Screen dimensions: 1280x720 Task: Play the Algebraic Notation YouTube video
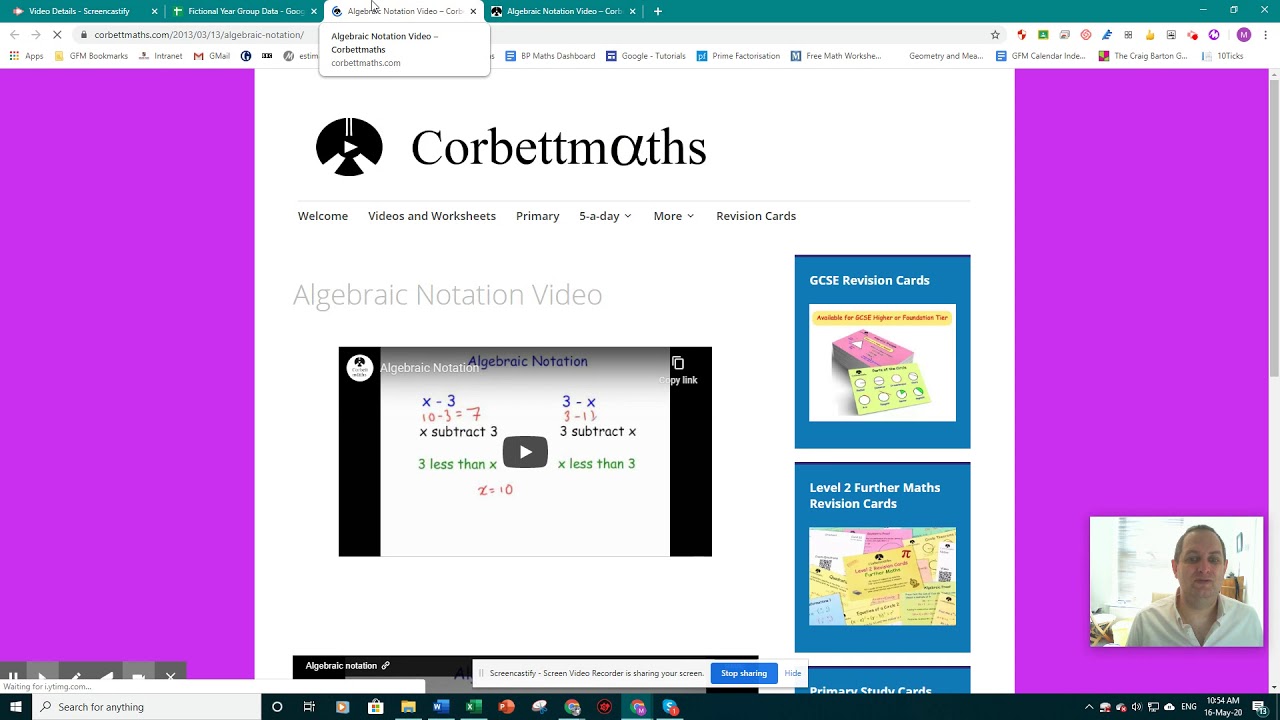click(x=525, y=452)
